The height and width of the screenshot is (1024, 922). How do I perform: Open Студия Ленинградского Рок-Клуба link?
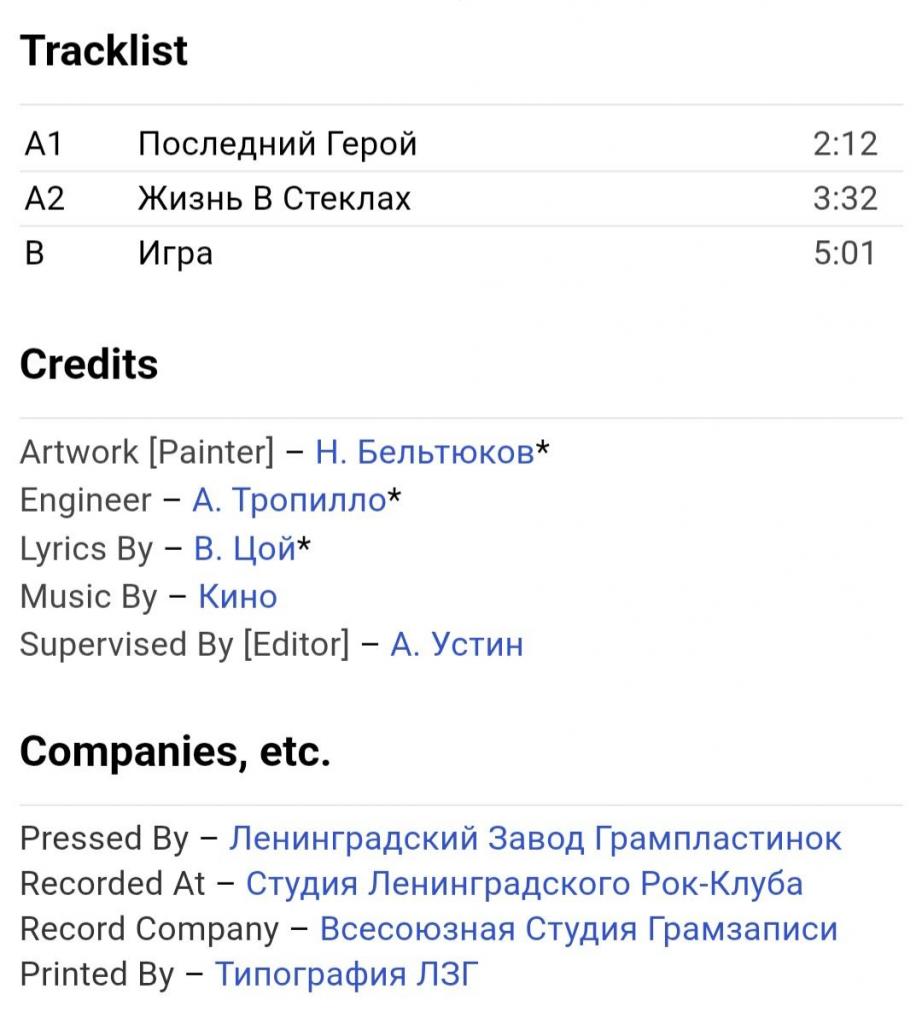[524, 884]
